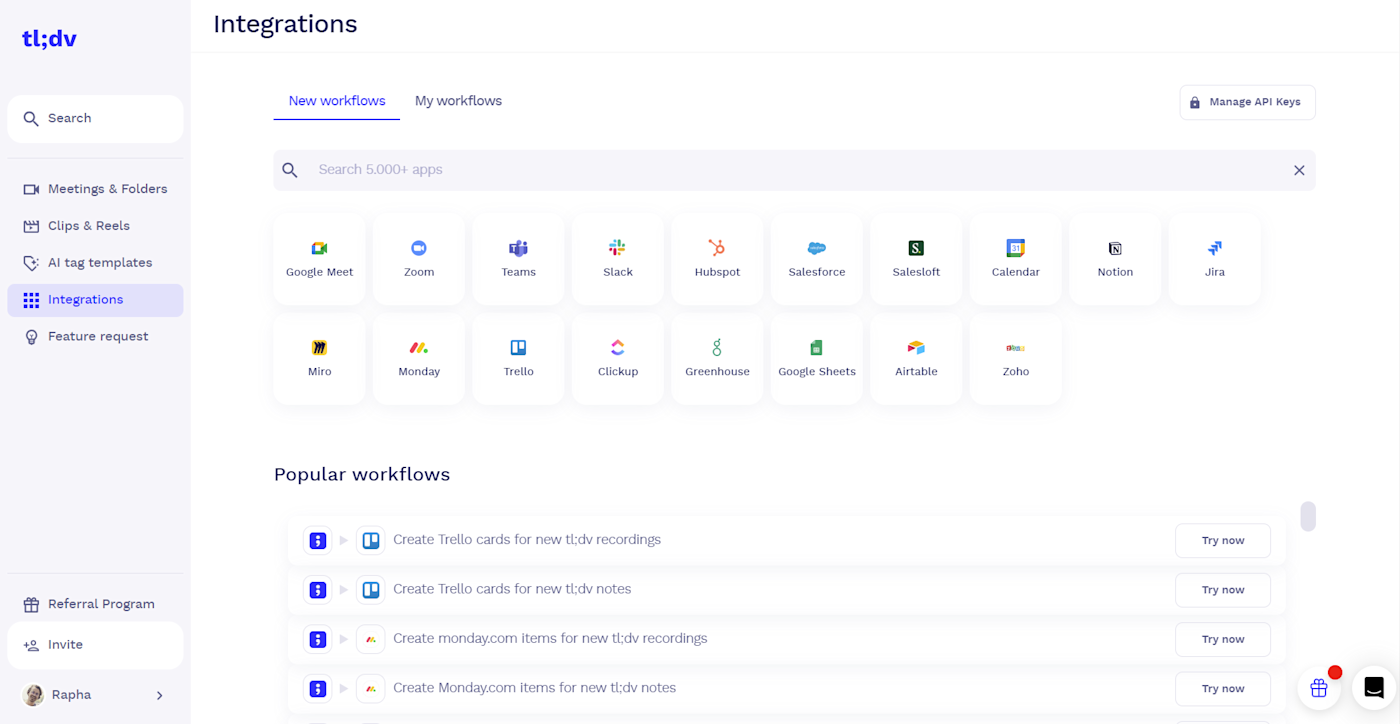Click the magnifier icon in app search

(290, 170)
